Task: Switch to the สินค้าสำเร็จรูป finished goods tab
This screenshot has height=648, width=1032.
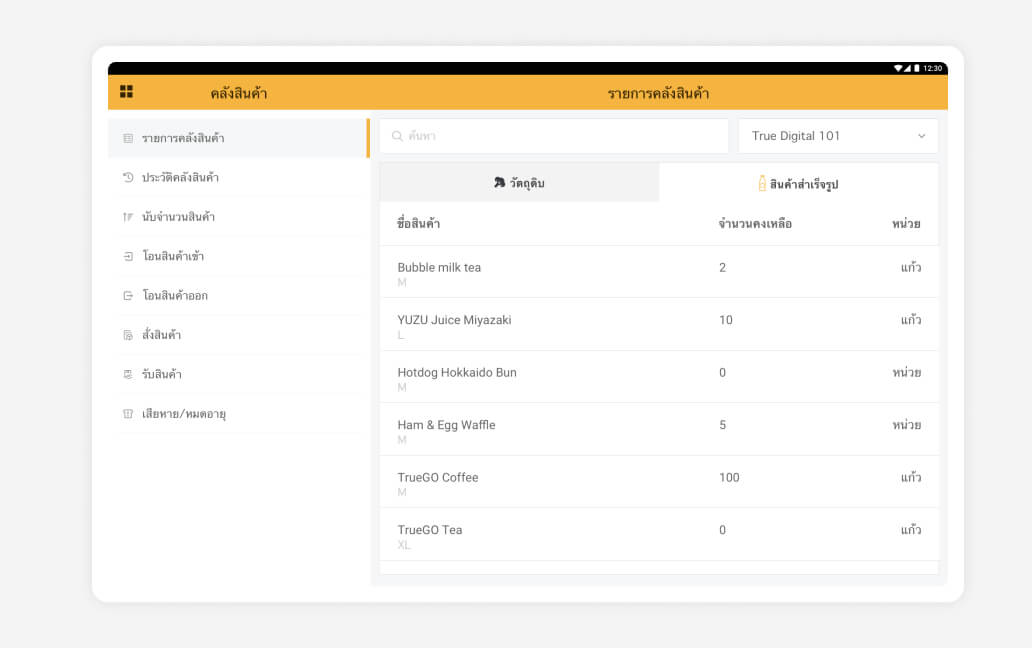Action: (x=798, y=183)
